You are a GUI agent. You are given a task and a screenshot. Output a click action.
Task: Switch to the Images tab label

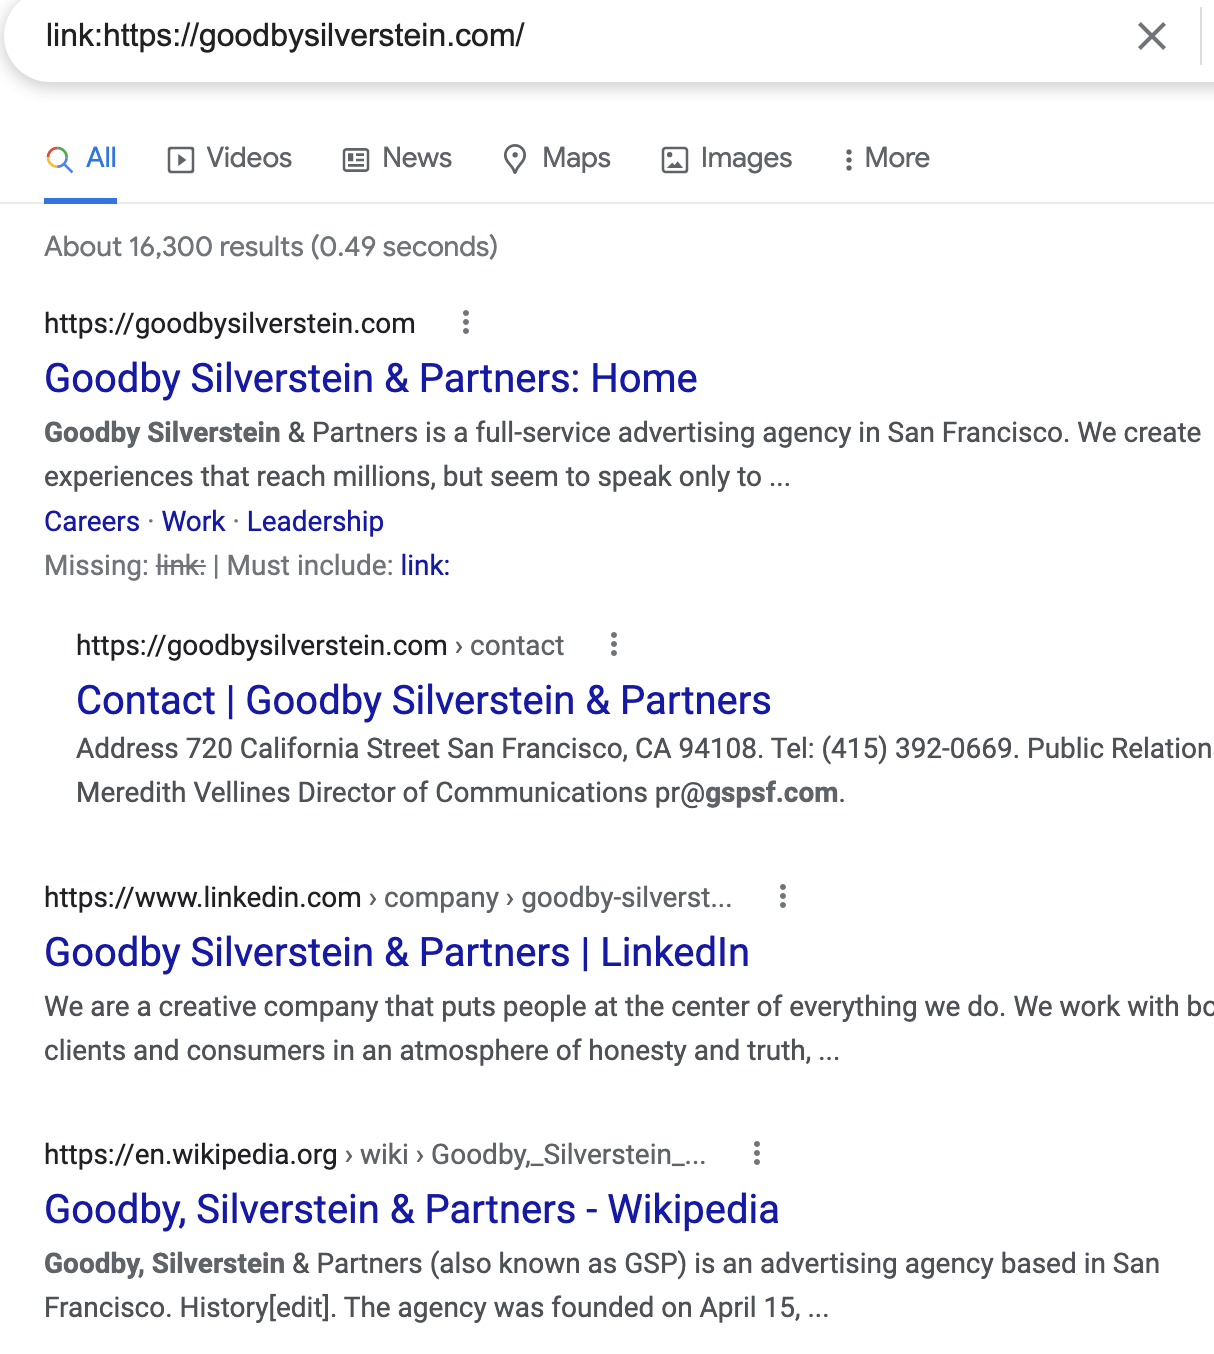[746, 158]
